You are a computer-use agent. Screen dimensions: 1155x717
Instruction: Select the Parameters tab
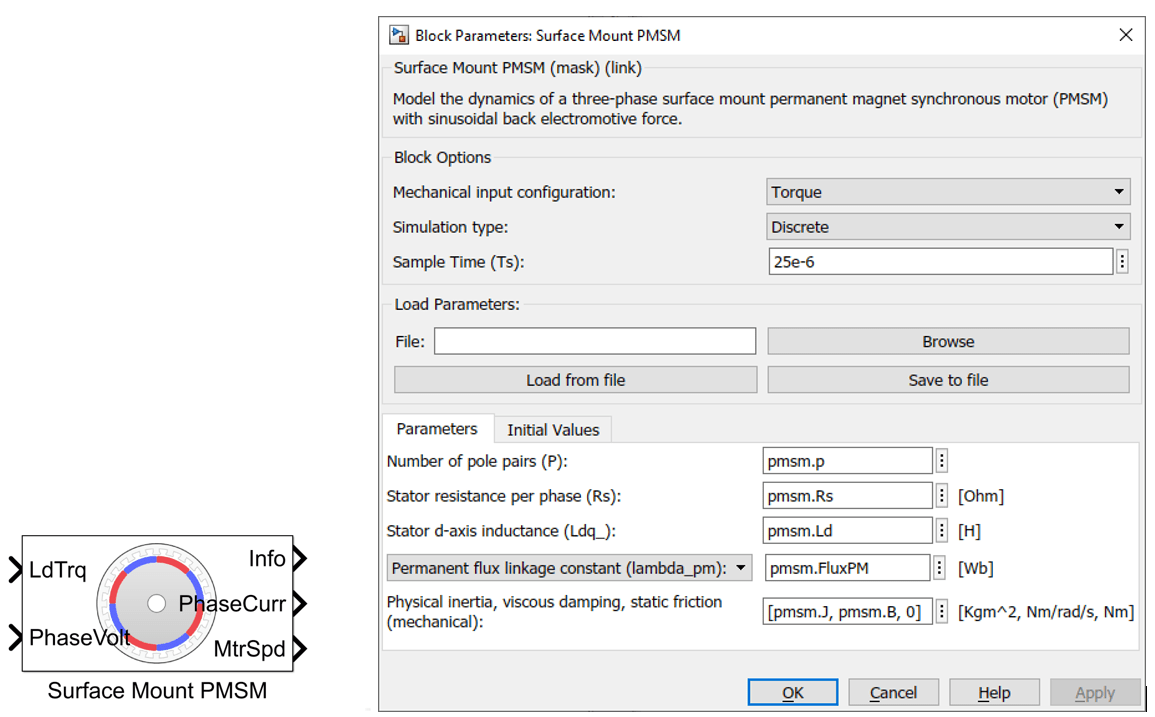coord(437,429)
